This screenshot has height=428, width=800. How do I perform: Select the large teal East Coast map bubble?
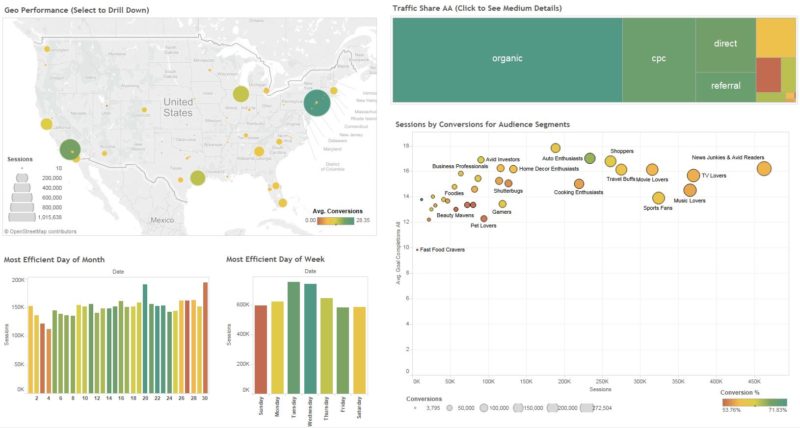point(317,103)
